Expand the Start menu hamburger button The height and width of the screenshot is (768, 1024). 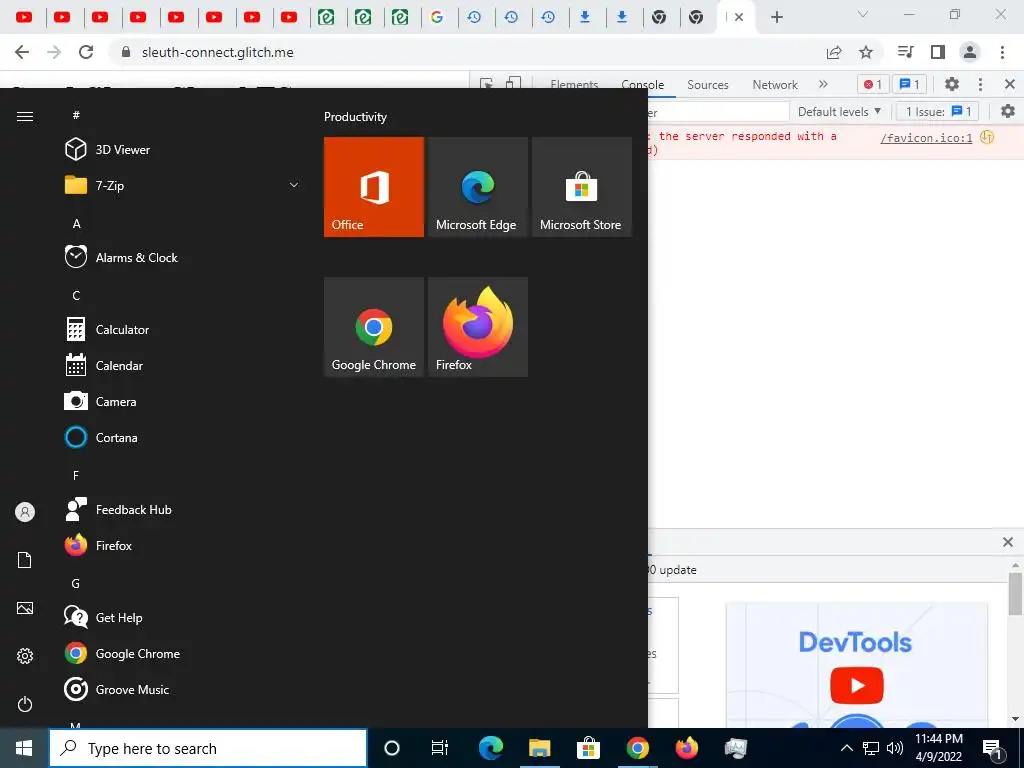click(25, 116)
